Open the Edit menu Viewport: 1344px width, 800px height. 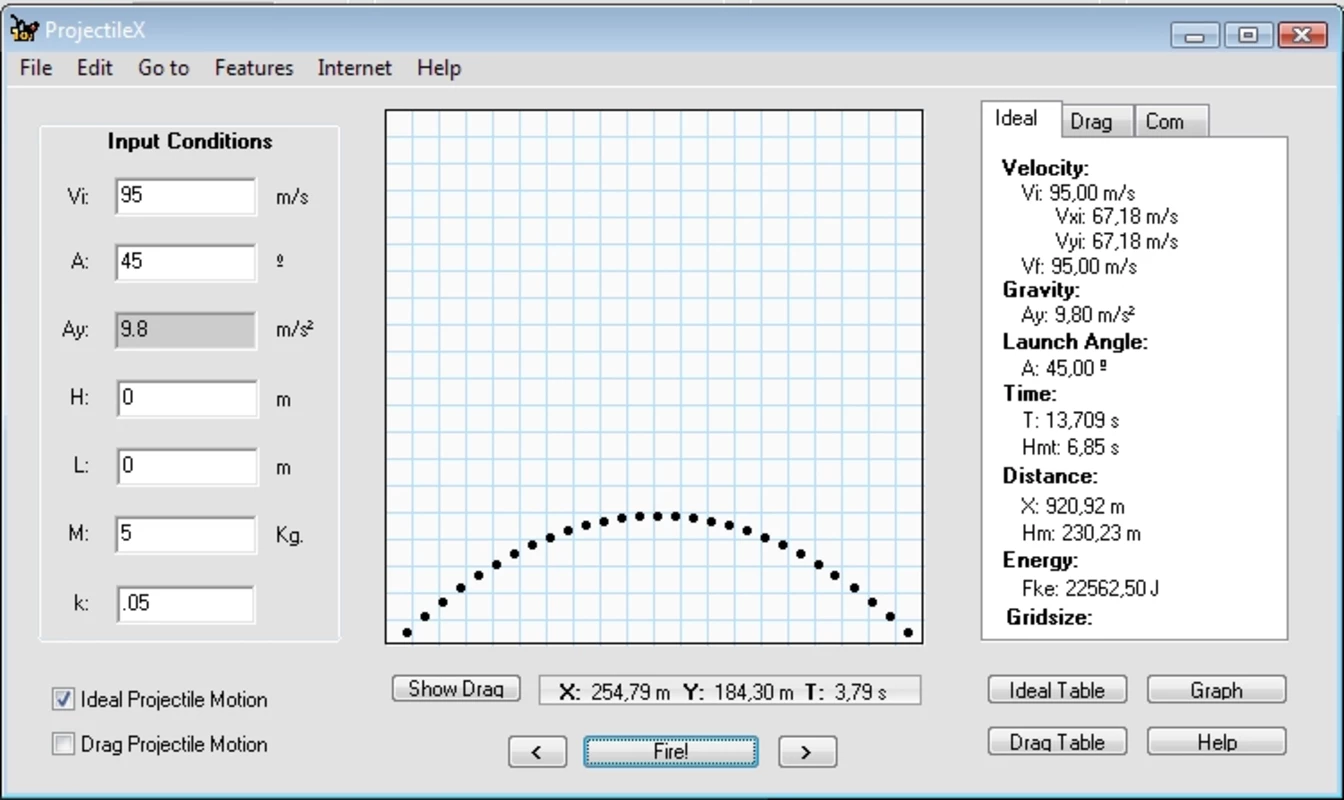tap(95, 68)
